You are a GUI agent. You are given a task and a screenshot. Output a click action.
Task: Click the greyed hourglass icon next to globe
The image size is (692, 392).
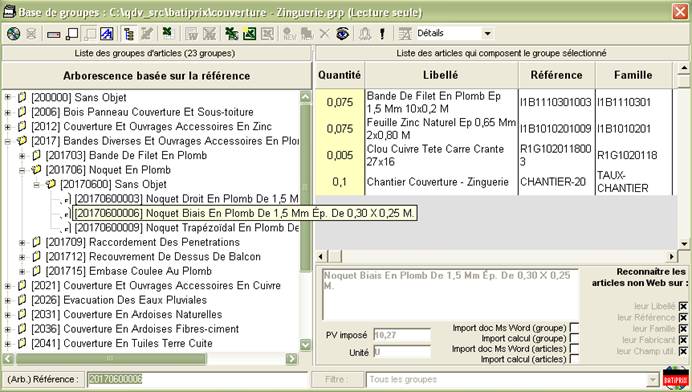click(x=31, y=34)
